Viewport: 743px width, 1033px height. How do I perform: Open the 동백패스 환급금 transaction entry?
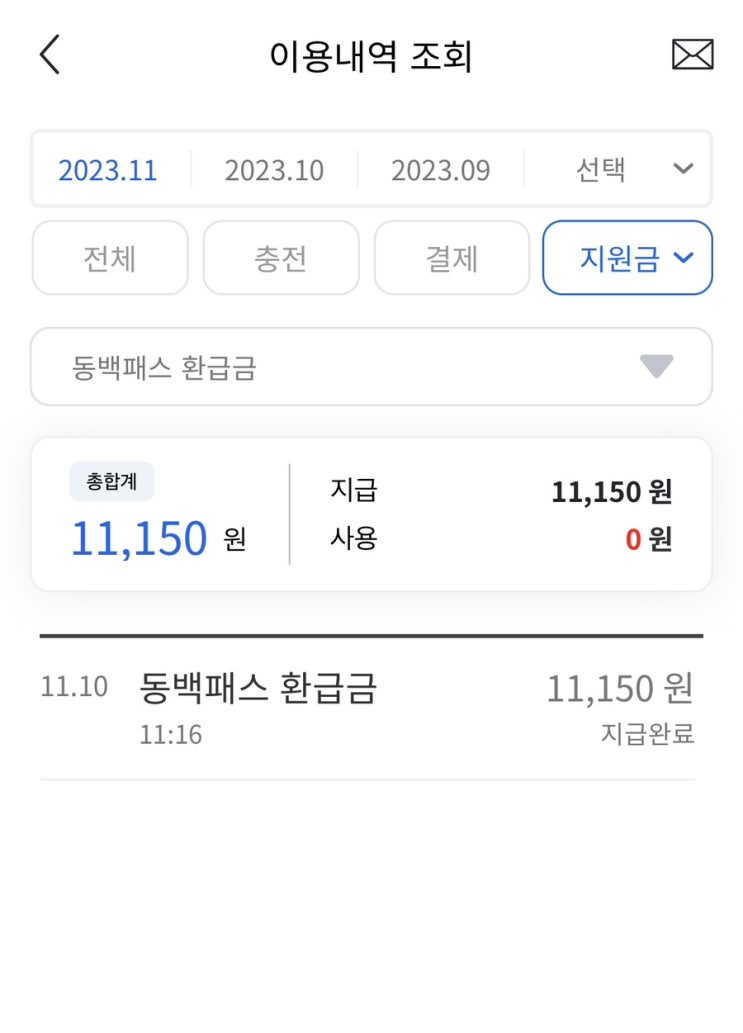(258, 688)
